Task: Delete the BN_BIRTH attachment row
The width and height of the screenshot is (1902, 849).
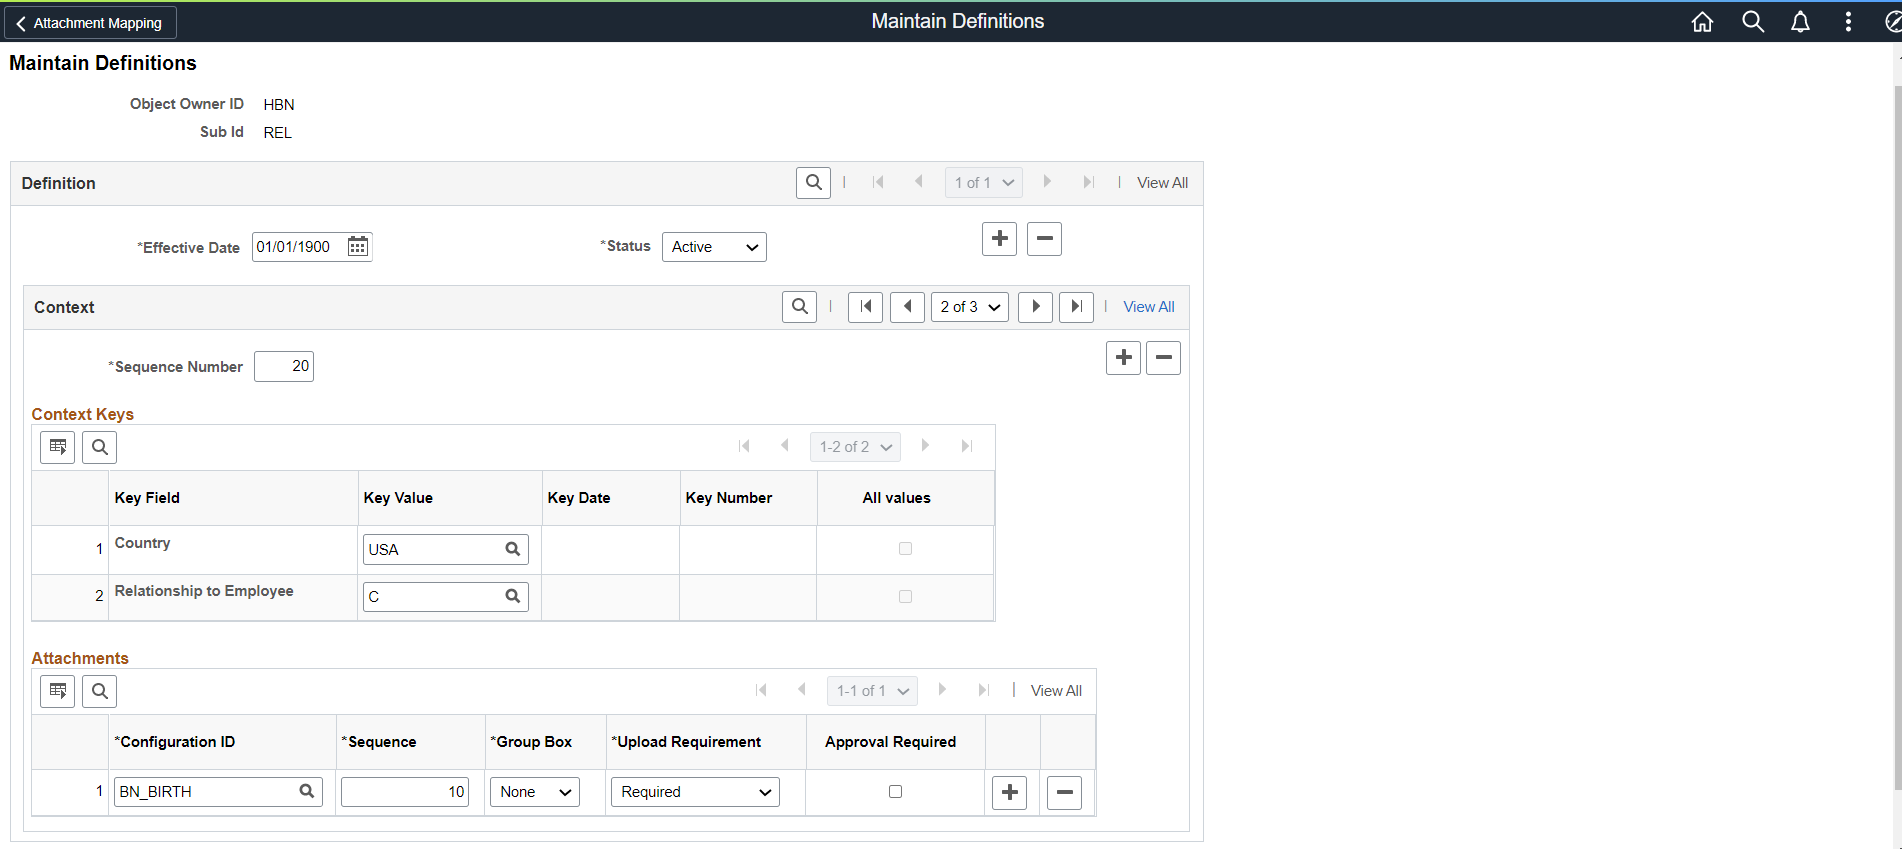Action: [1064, 793]
